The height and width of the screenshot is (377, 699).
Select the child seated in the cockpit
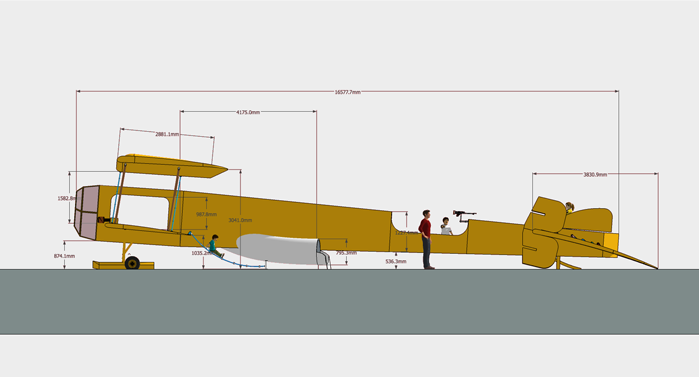click(446, 226)
